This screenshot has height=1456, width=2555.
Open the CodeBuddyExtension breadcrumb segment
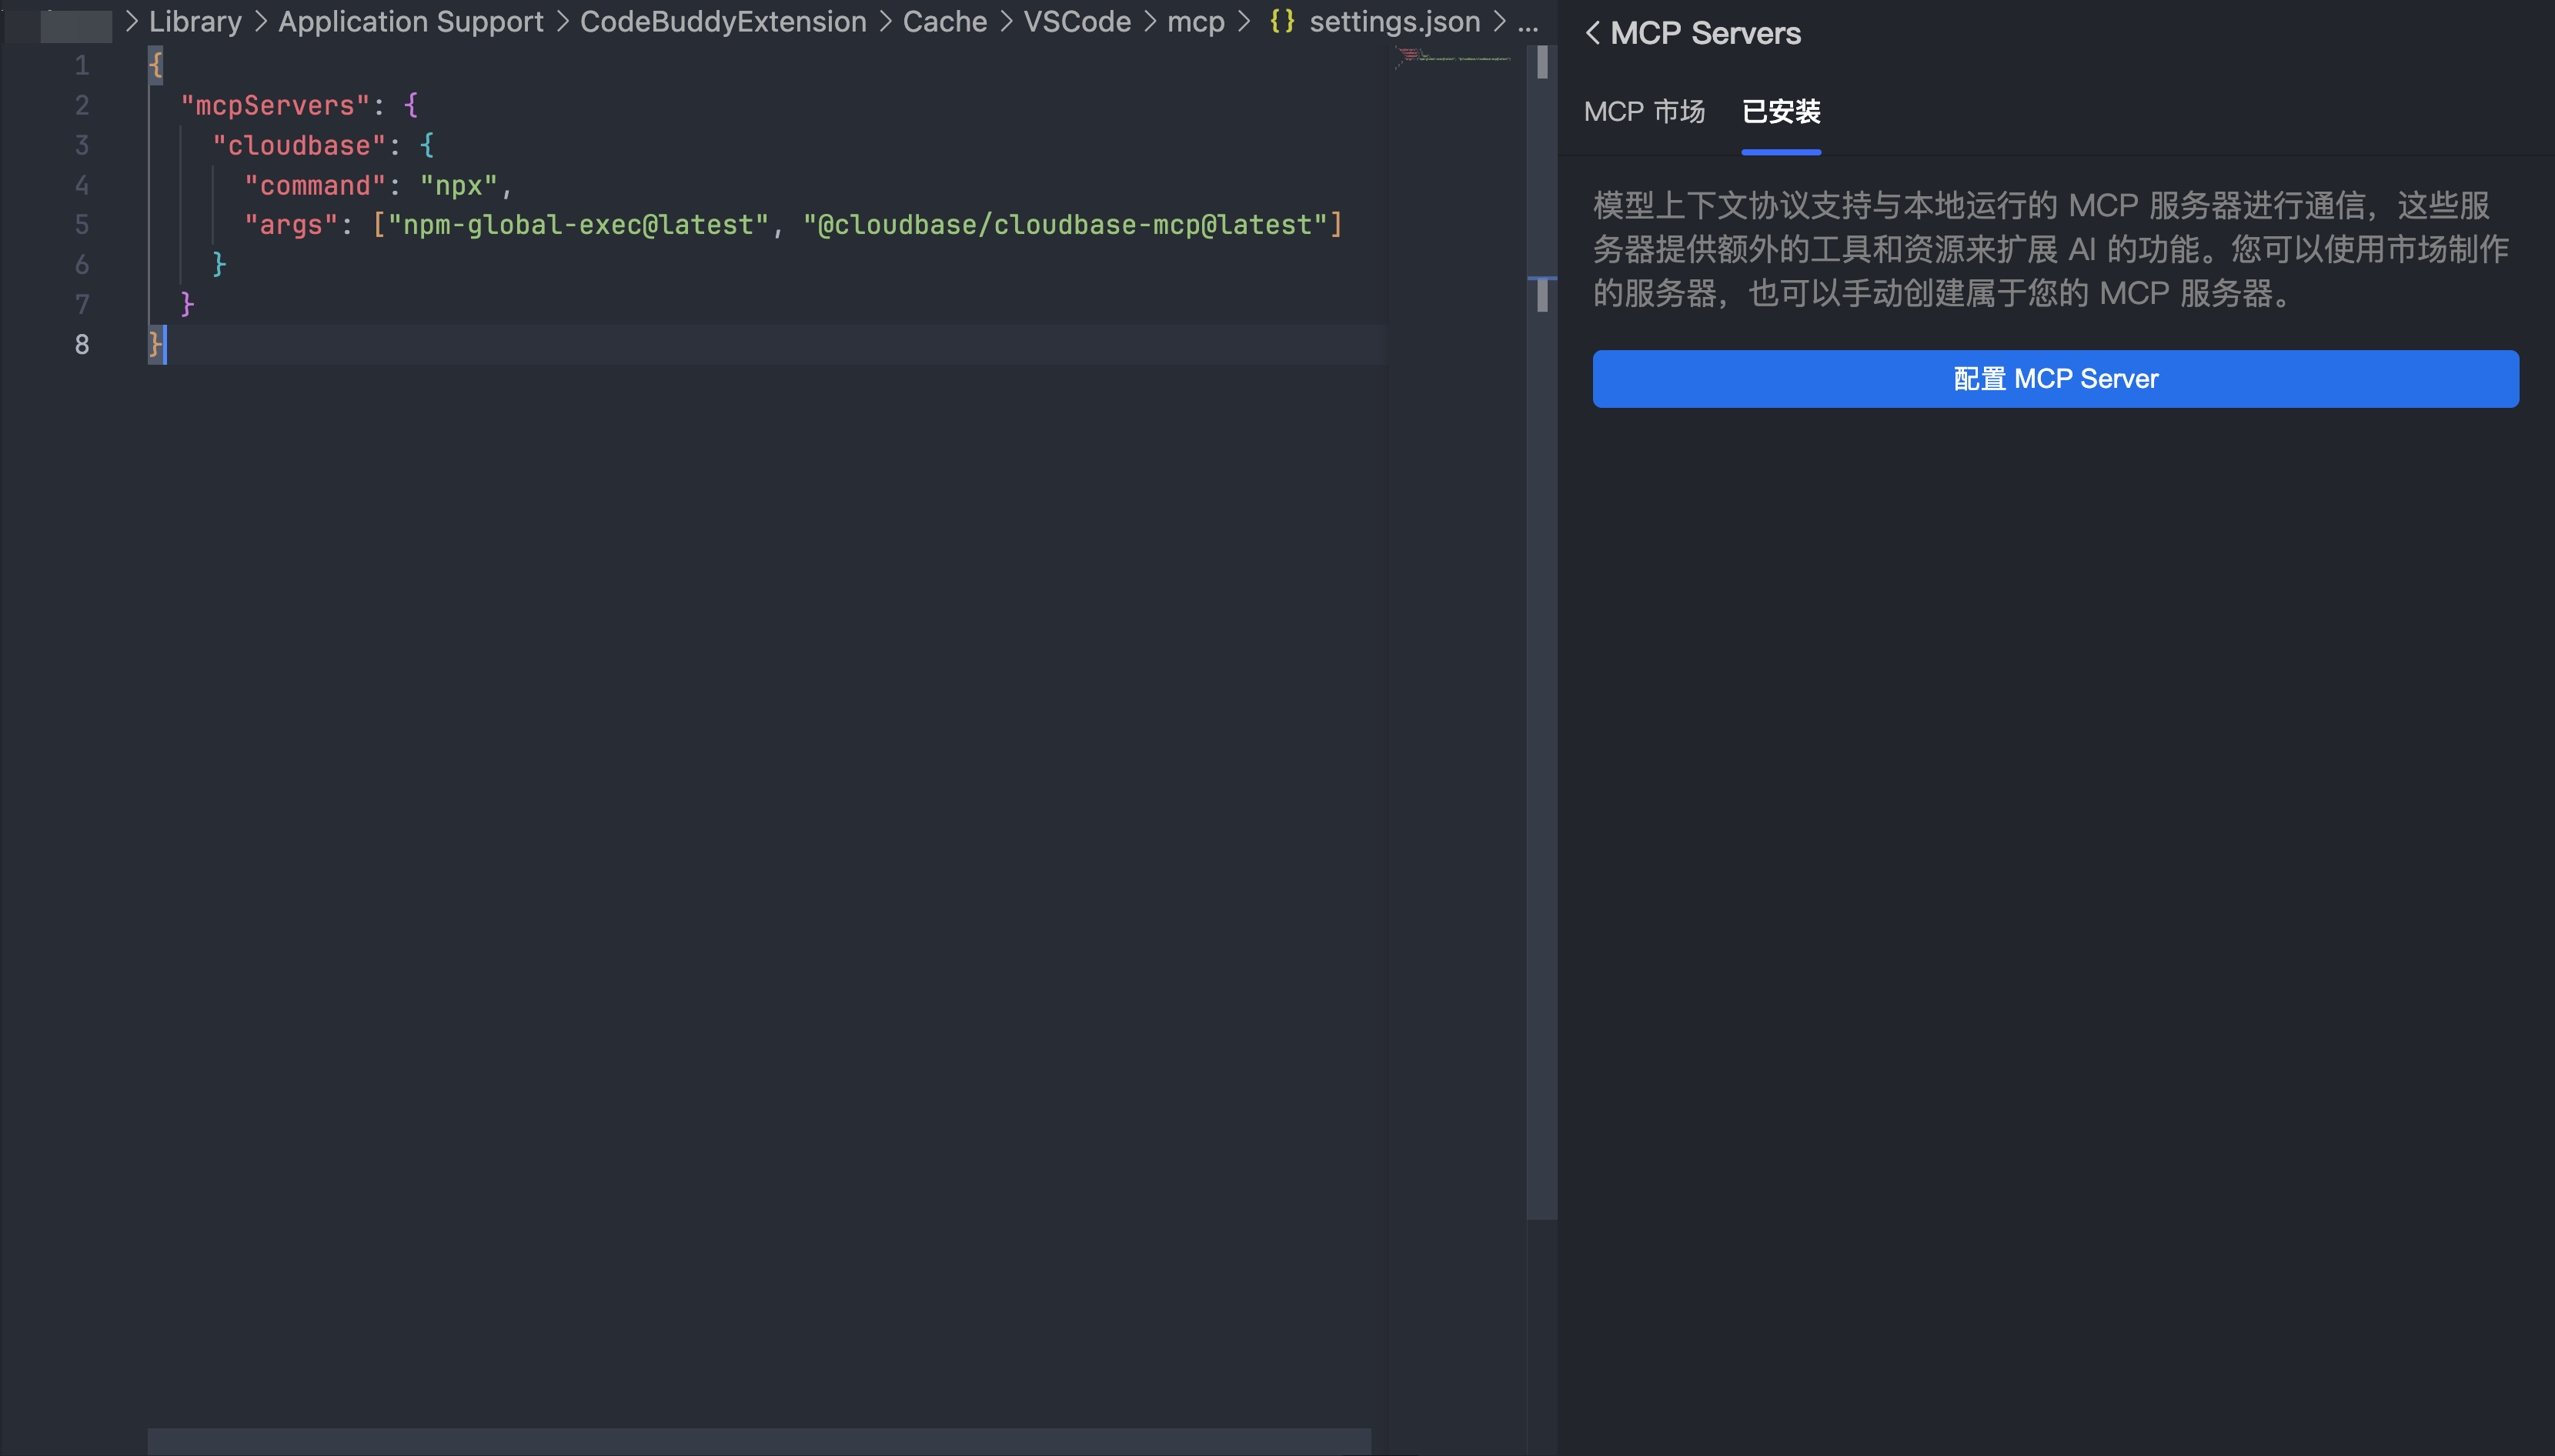(x=723, y=21)
